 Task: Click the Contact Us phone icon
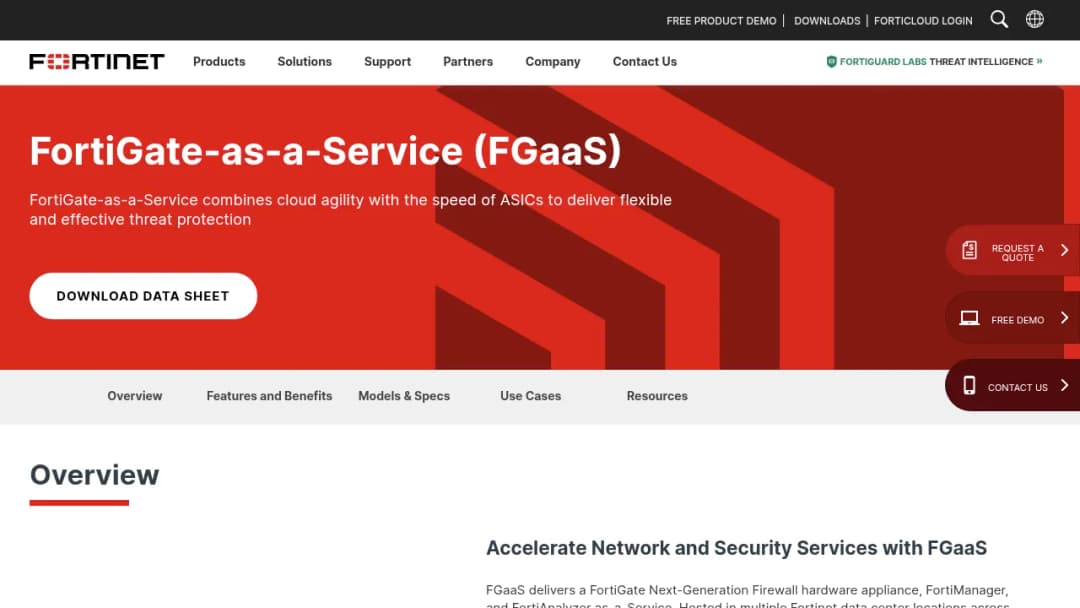point(969,386)
